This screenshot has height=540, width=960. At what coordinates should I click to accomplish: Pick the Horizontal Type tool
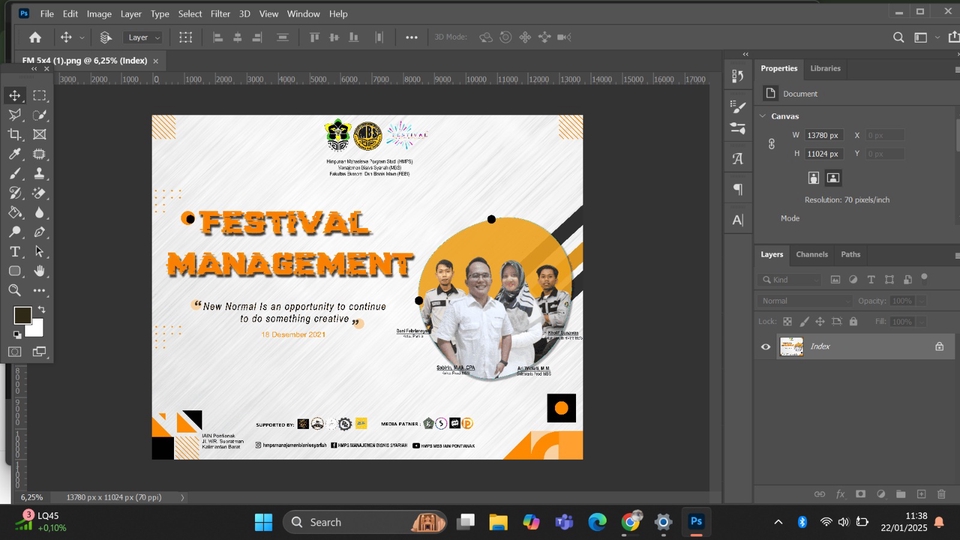tap(15, 251)
